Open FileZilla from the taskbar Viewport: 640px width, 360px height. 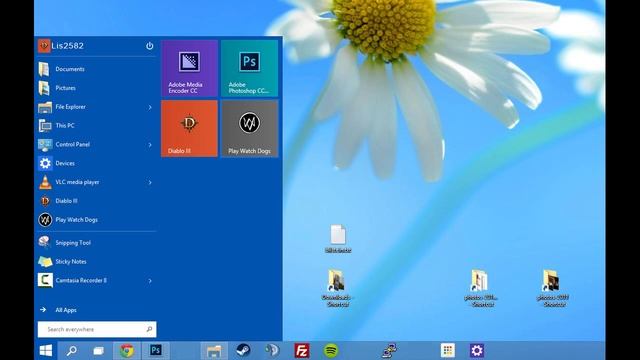pos(302,351)
